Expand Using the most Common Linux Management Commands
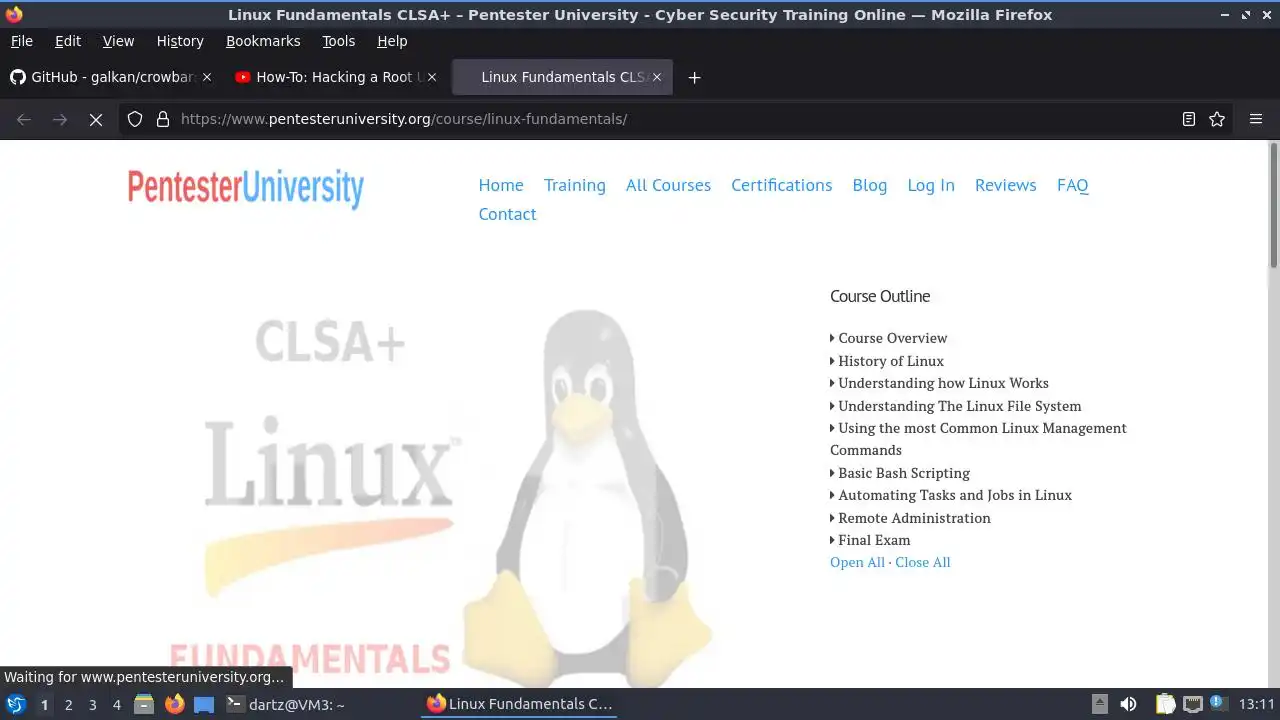The image size is (1280, 720). (978, 439)
